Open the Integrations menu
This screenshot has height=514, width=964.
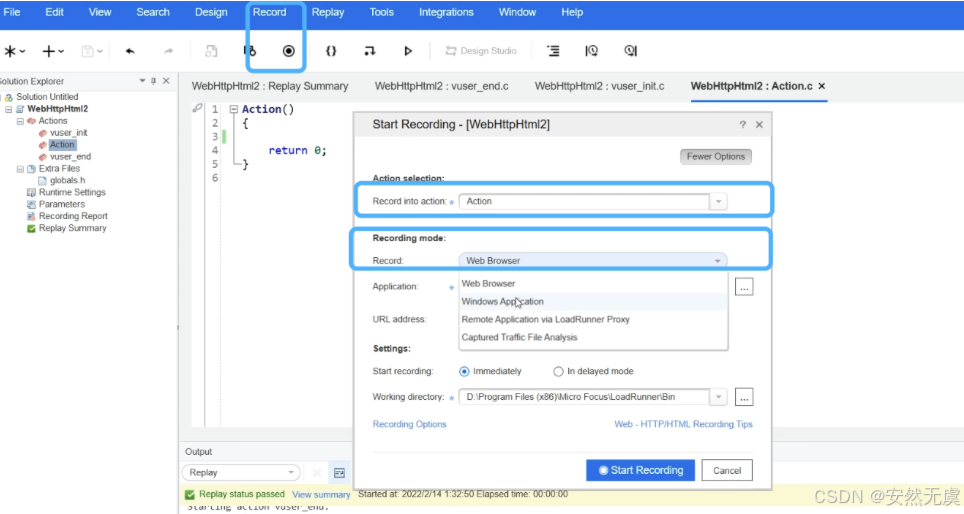click(446, 12)
